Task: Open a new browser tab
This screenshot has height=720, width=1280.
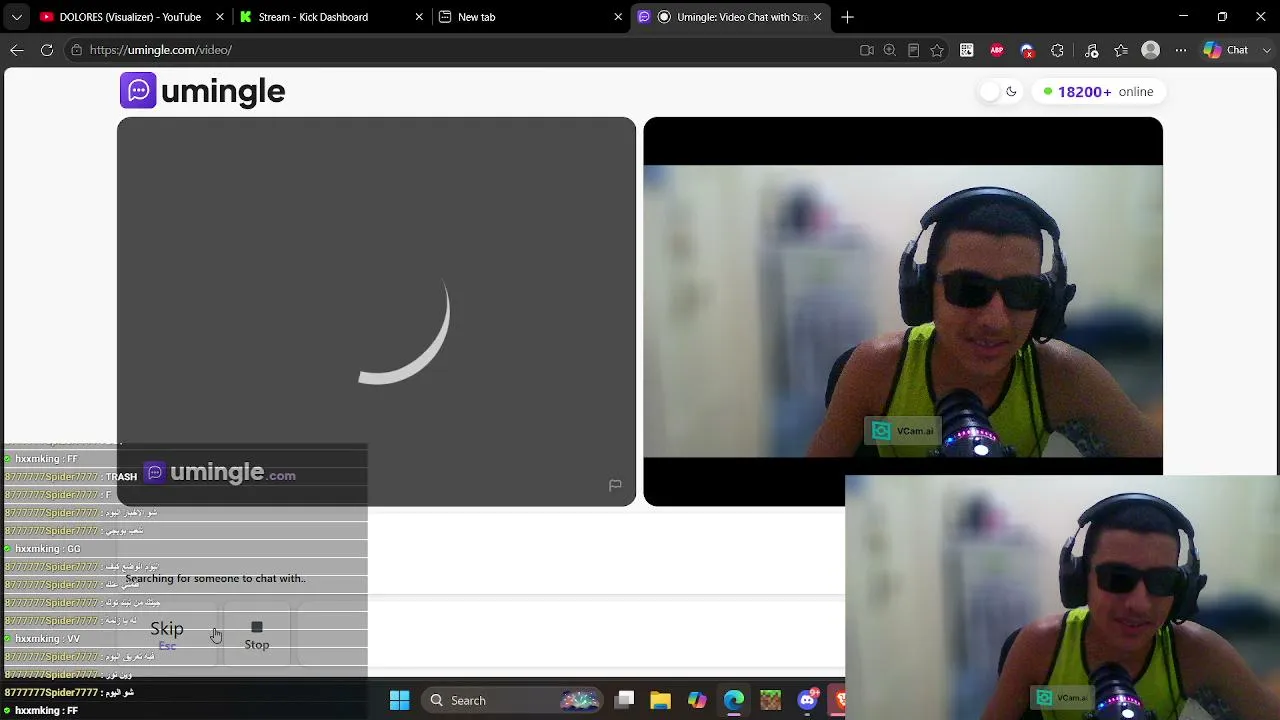Action: 847,17
